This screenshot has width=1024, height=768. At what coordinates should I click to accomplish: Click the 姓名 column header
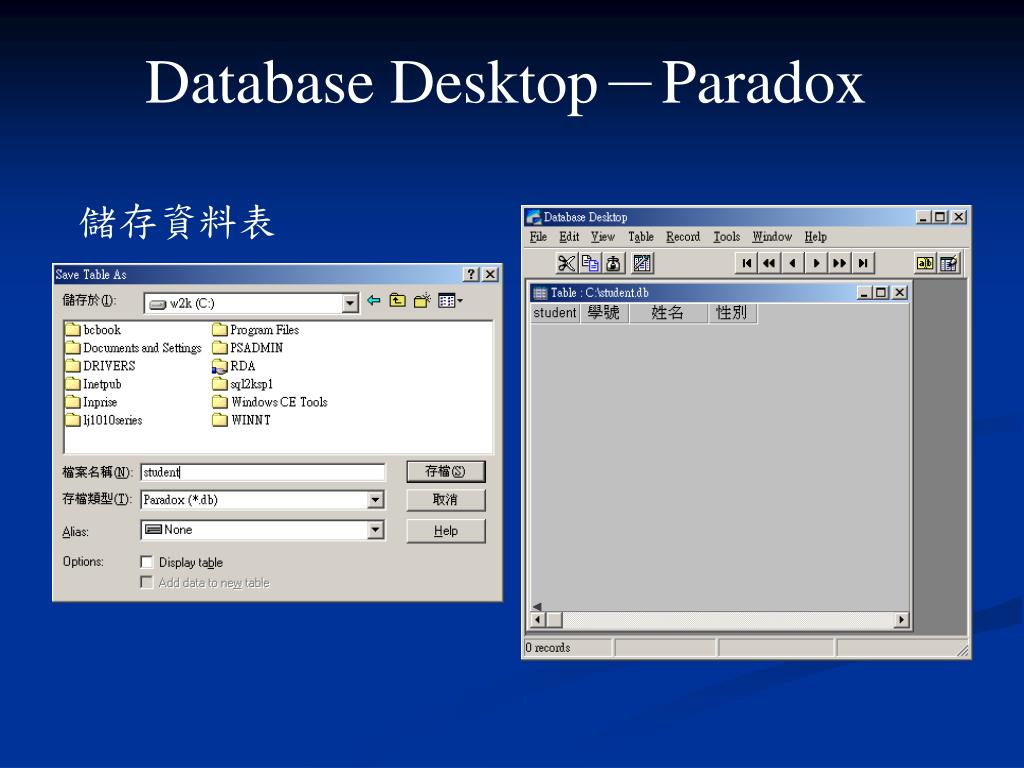click(x=668, y=313)
